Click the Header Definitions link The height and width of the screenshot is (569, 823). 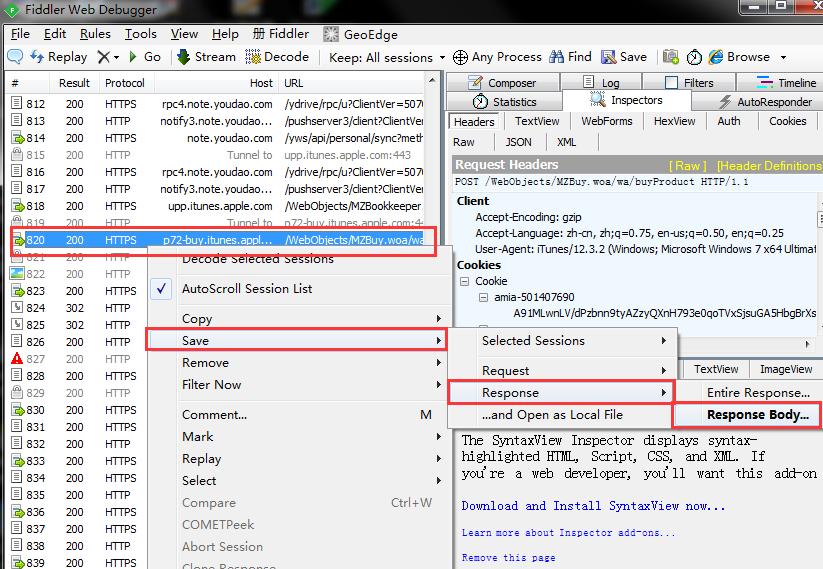[769, 166]
